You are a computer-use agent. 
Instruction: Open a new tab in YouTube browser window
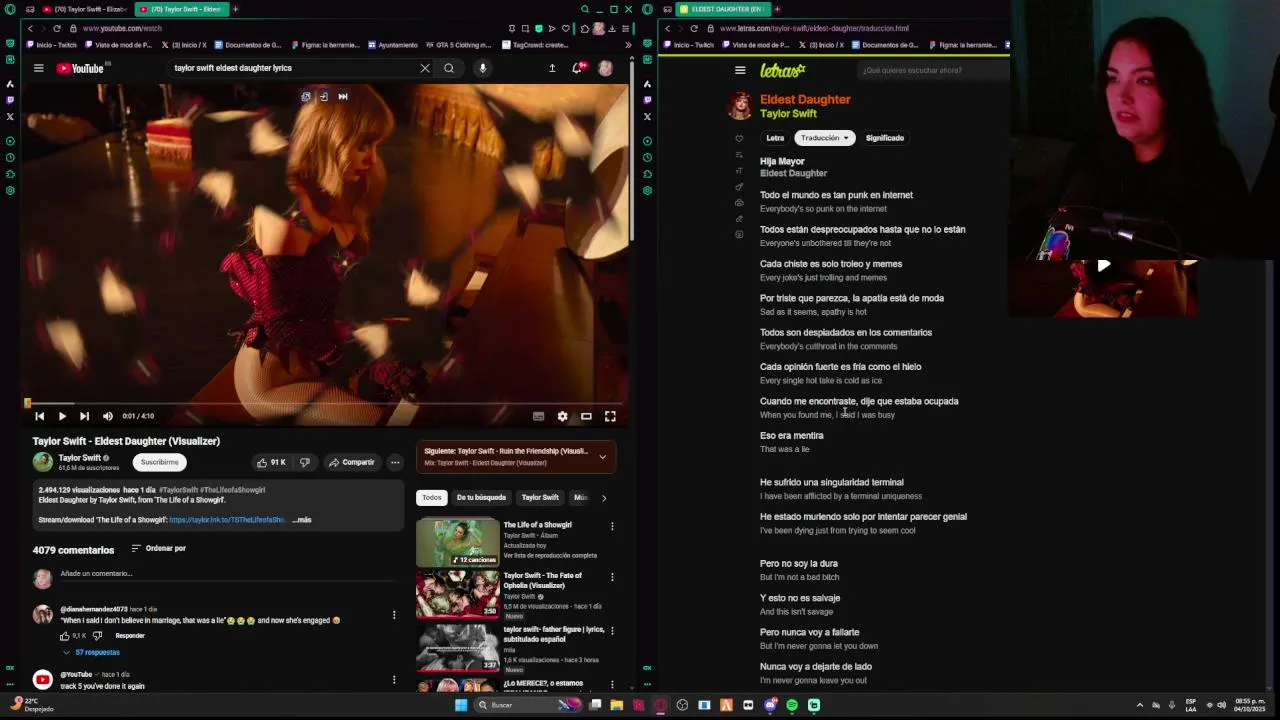coord(236,9)
